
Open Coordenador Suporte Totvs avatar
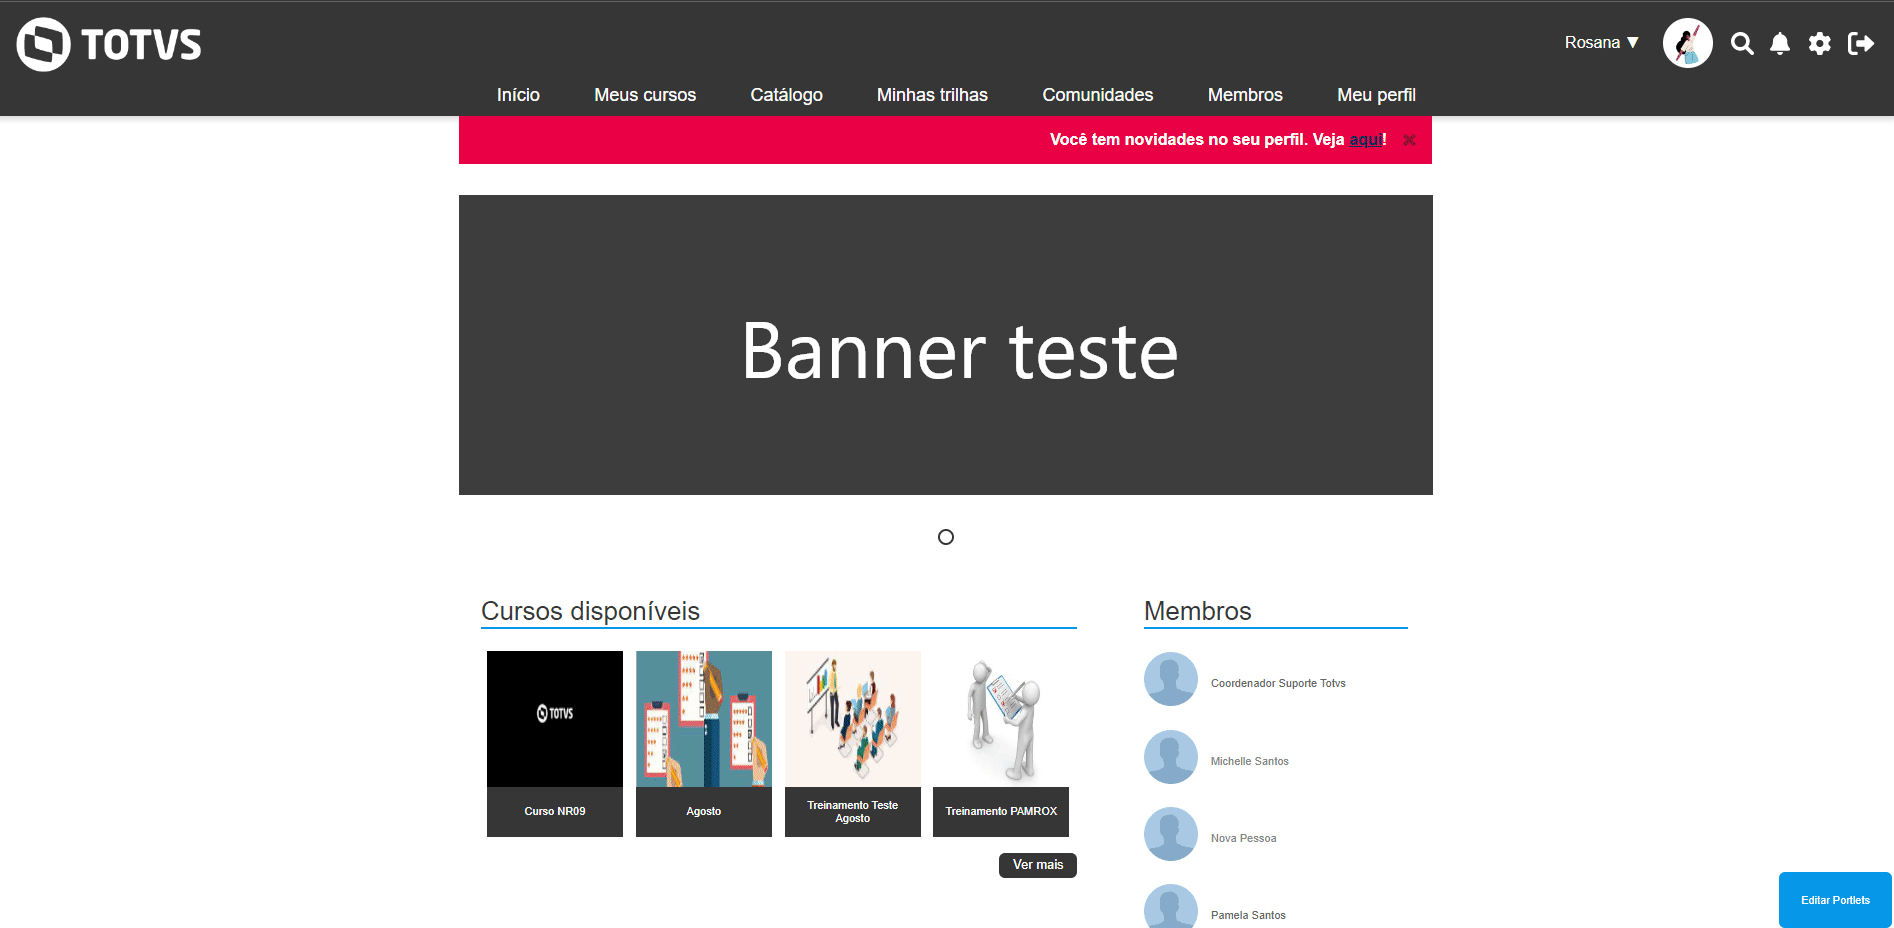[1171, 679]
